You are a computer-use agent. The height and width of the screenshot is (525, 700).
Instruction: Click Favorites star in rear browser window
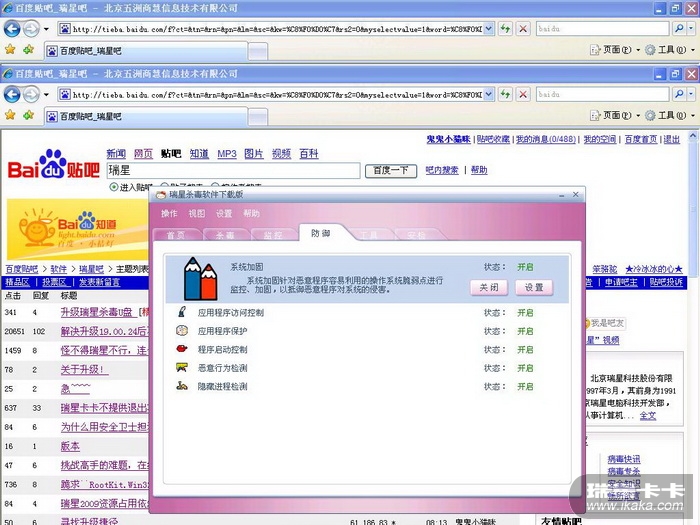click(x=10, y=50)
